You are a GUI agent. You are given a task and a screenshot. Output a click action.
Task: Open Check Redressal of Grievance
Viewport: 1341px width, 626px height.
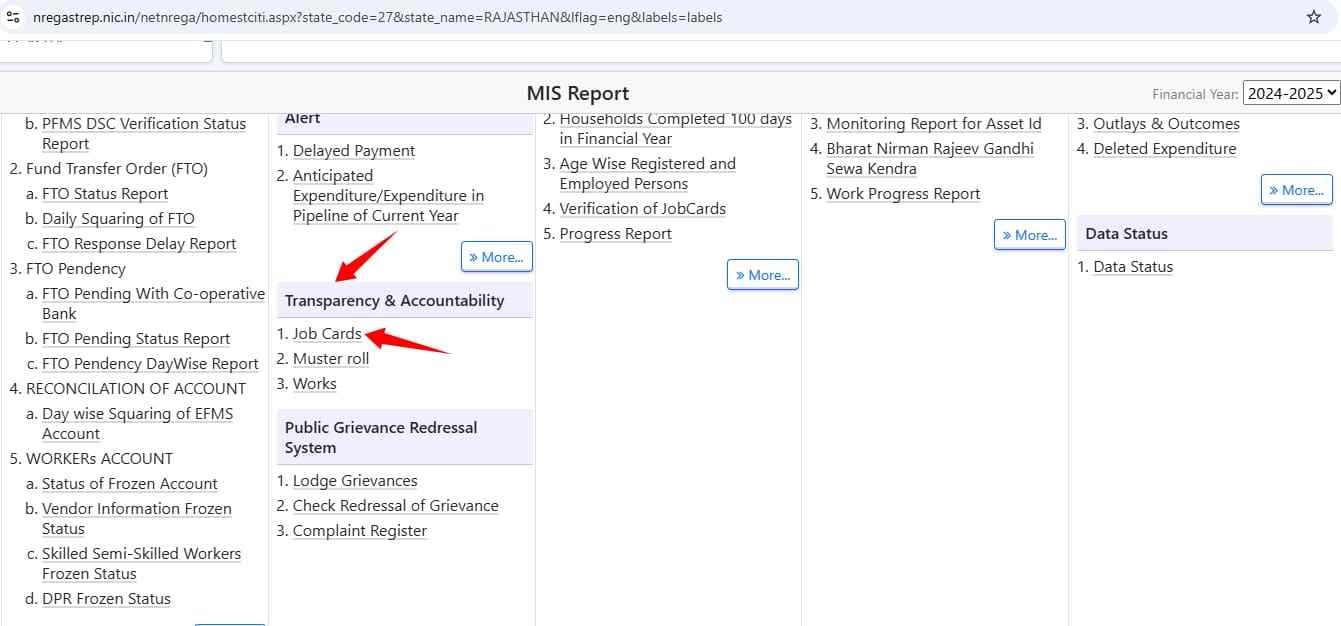[x=395, y=506]
